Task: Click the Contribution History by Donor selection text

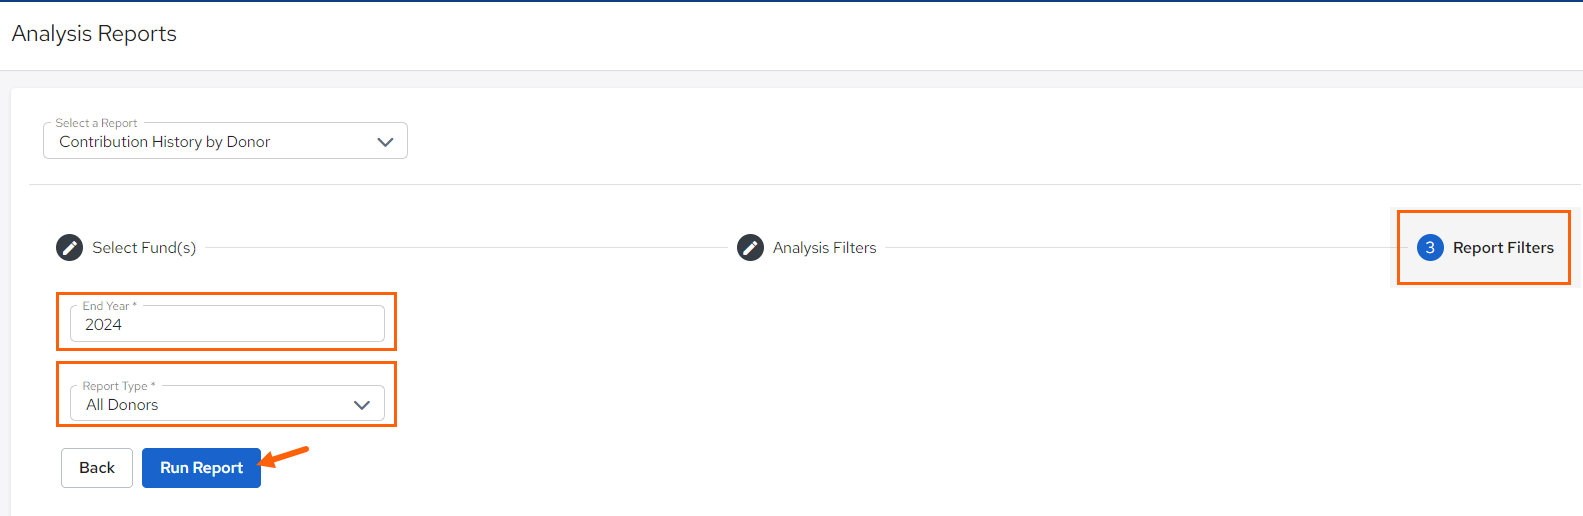Action: coord(164,142)
